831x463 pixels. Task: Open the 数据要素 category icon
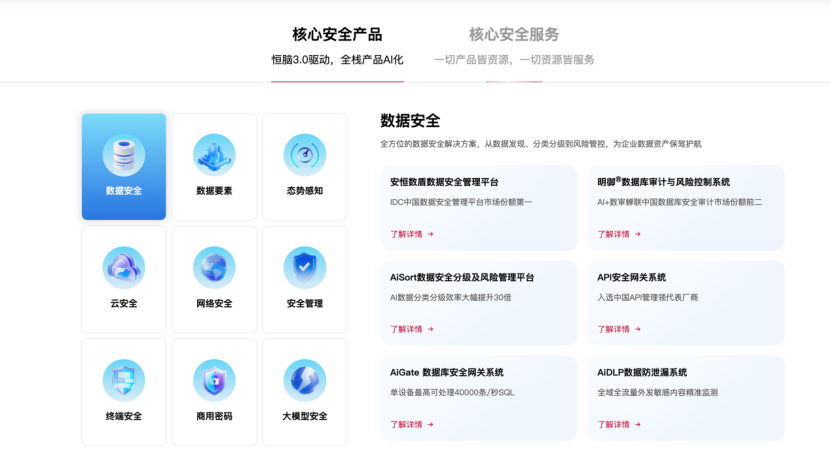point(214,156)
